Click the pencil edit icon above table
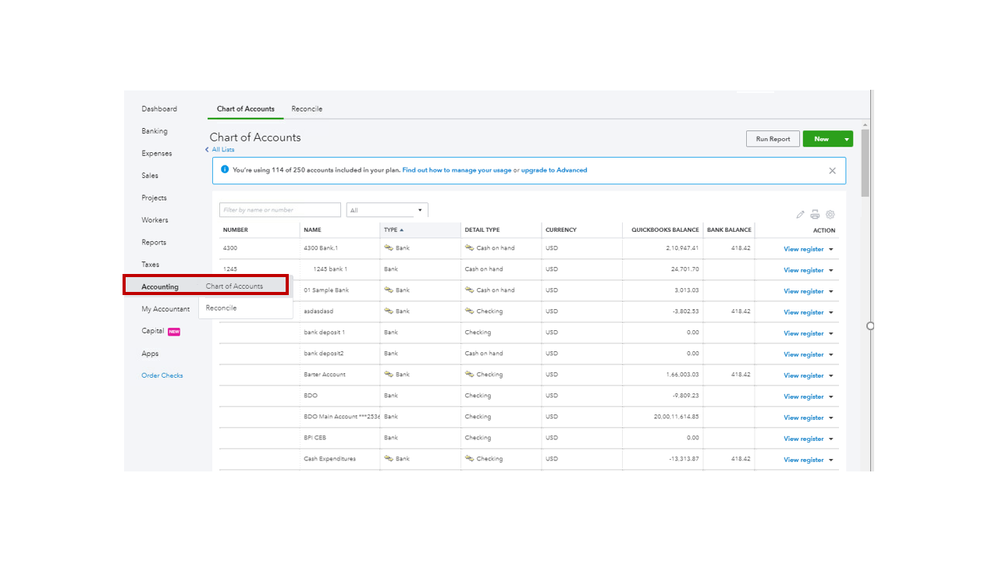Viewport: 999px width, 562px height. click(800, 214)
